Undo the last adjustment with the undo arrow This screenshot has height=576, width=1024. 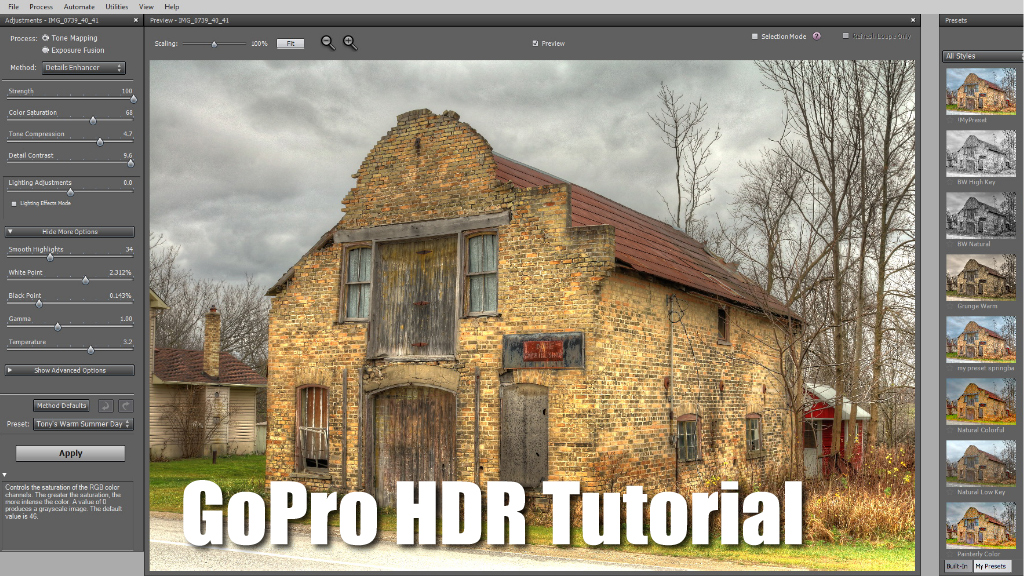pyautogui.click(x=106, y=406)
